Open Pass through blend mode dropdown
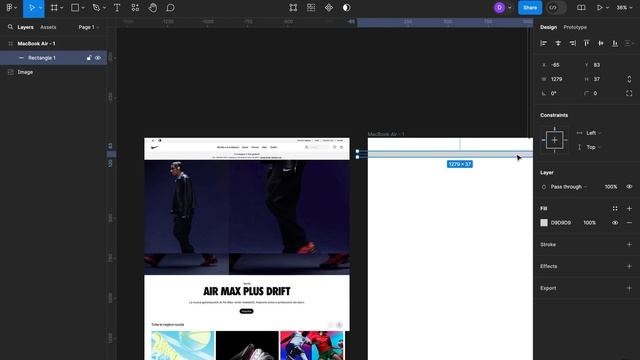640x360 pixels. [x=569, y=187]
